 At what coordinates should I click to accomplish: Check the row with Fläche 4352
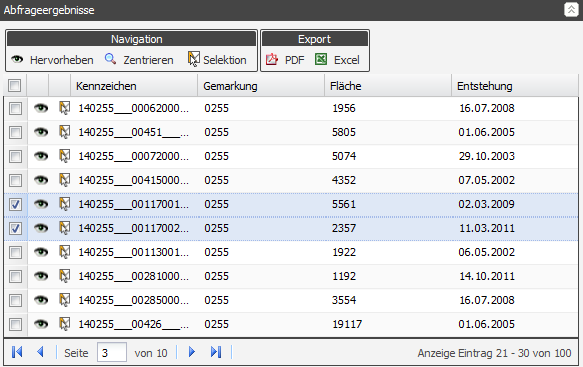click(15, 181)
